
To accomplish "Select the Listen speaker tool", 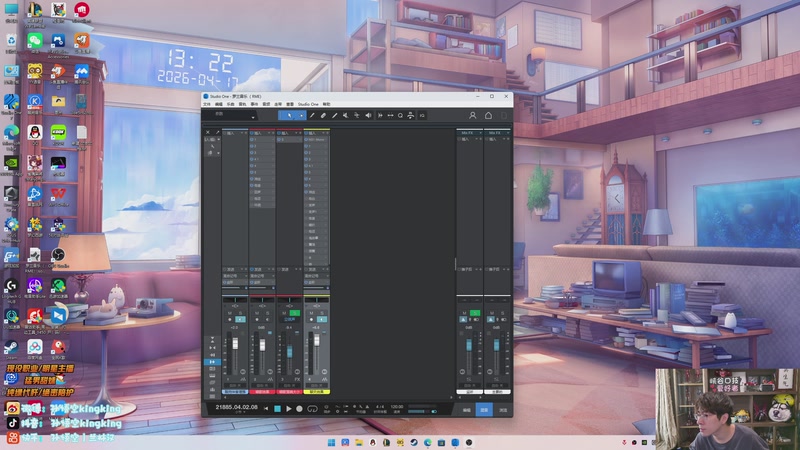I will [x=368, y=115].
